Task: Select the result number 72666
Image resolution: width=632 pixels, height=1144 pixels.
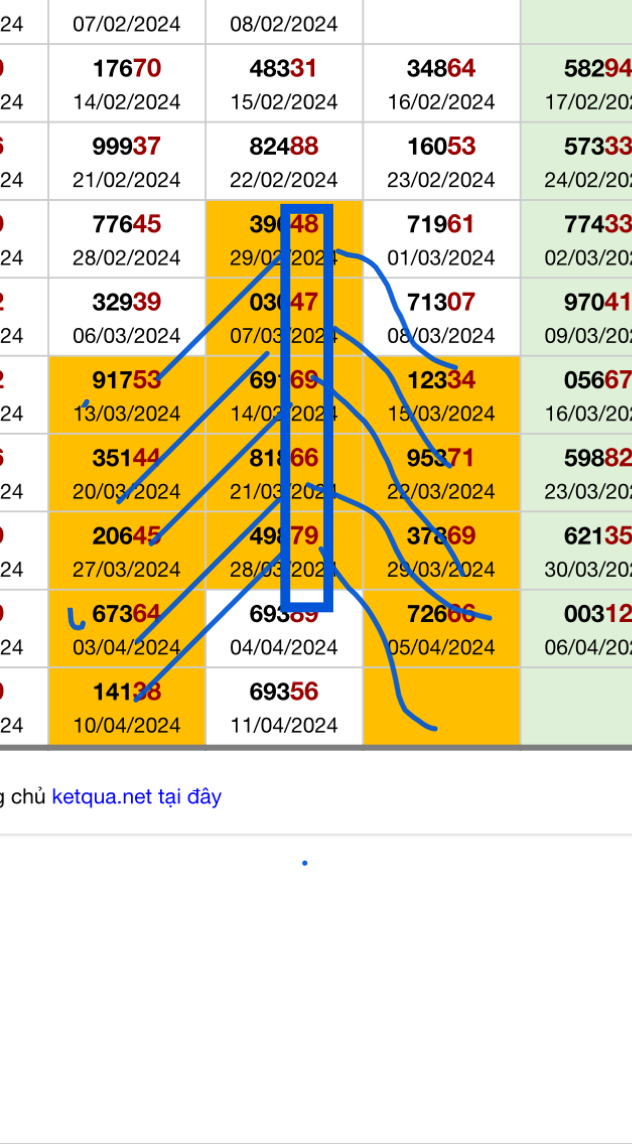Action: point(442,614)
